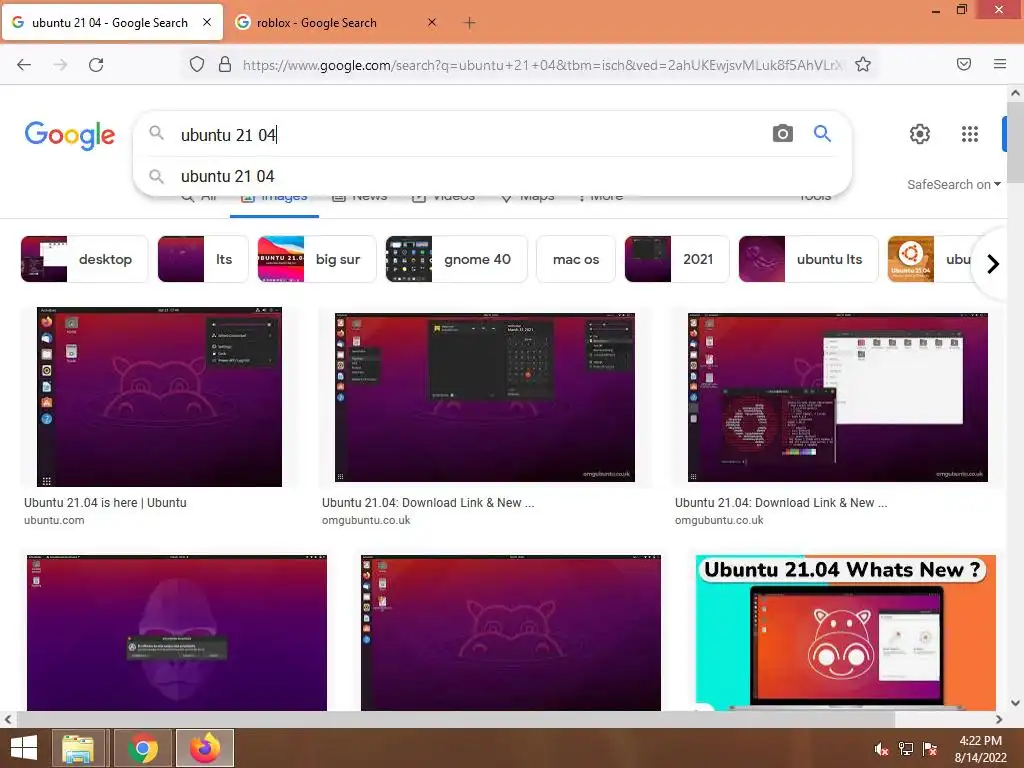Open the SafeSearch on dropdown
1024x768 pixels.
(953, 185)
